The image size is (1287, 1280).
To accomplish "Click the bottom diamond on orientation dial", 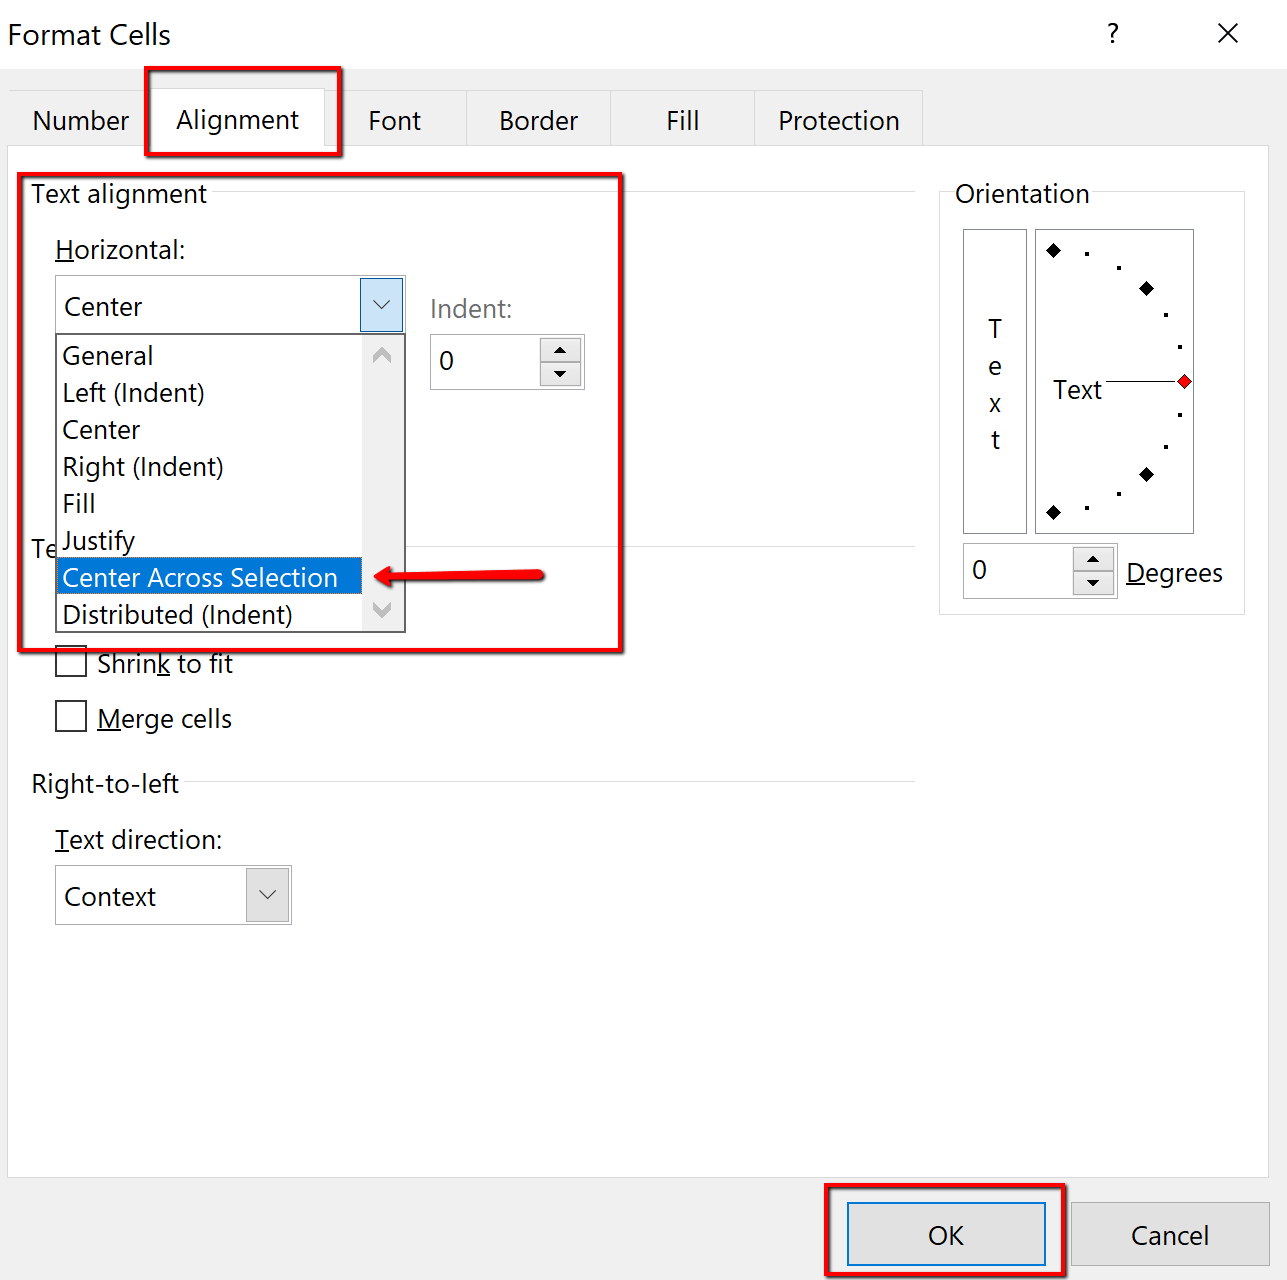I will (1053, 512).
